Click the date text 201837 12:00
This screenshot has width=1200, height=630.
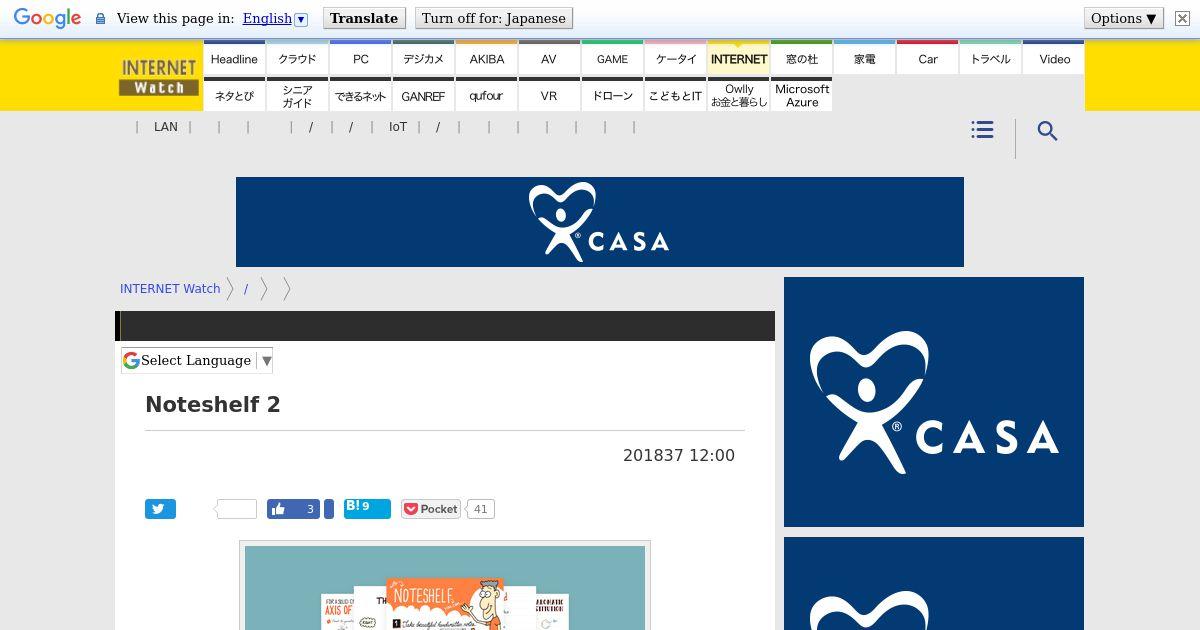coord(679,456)
